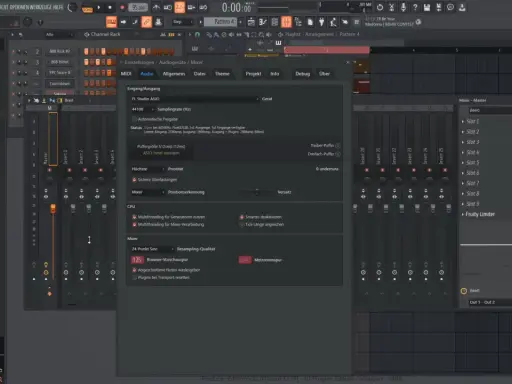Click the Master track volume fader in the mixer
This screenshot has width=512, height=384.
(53, 209)
